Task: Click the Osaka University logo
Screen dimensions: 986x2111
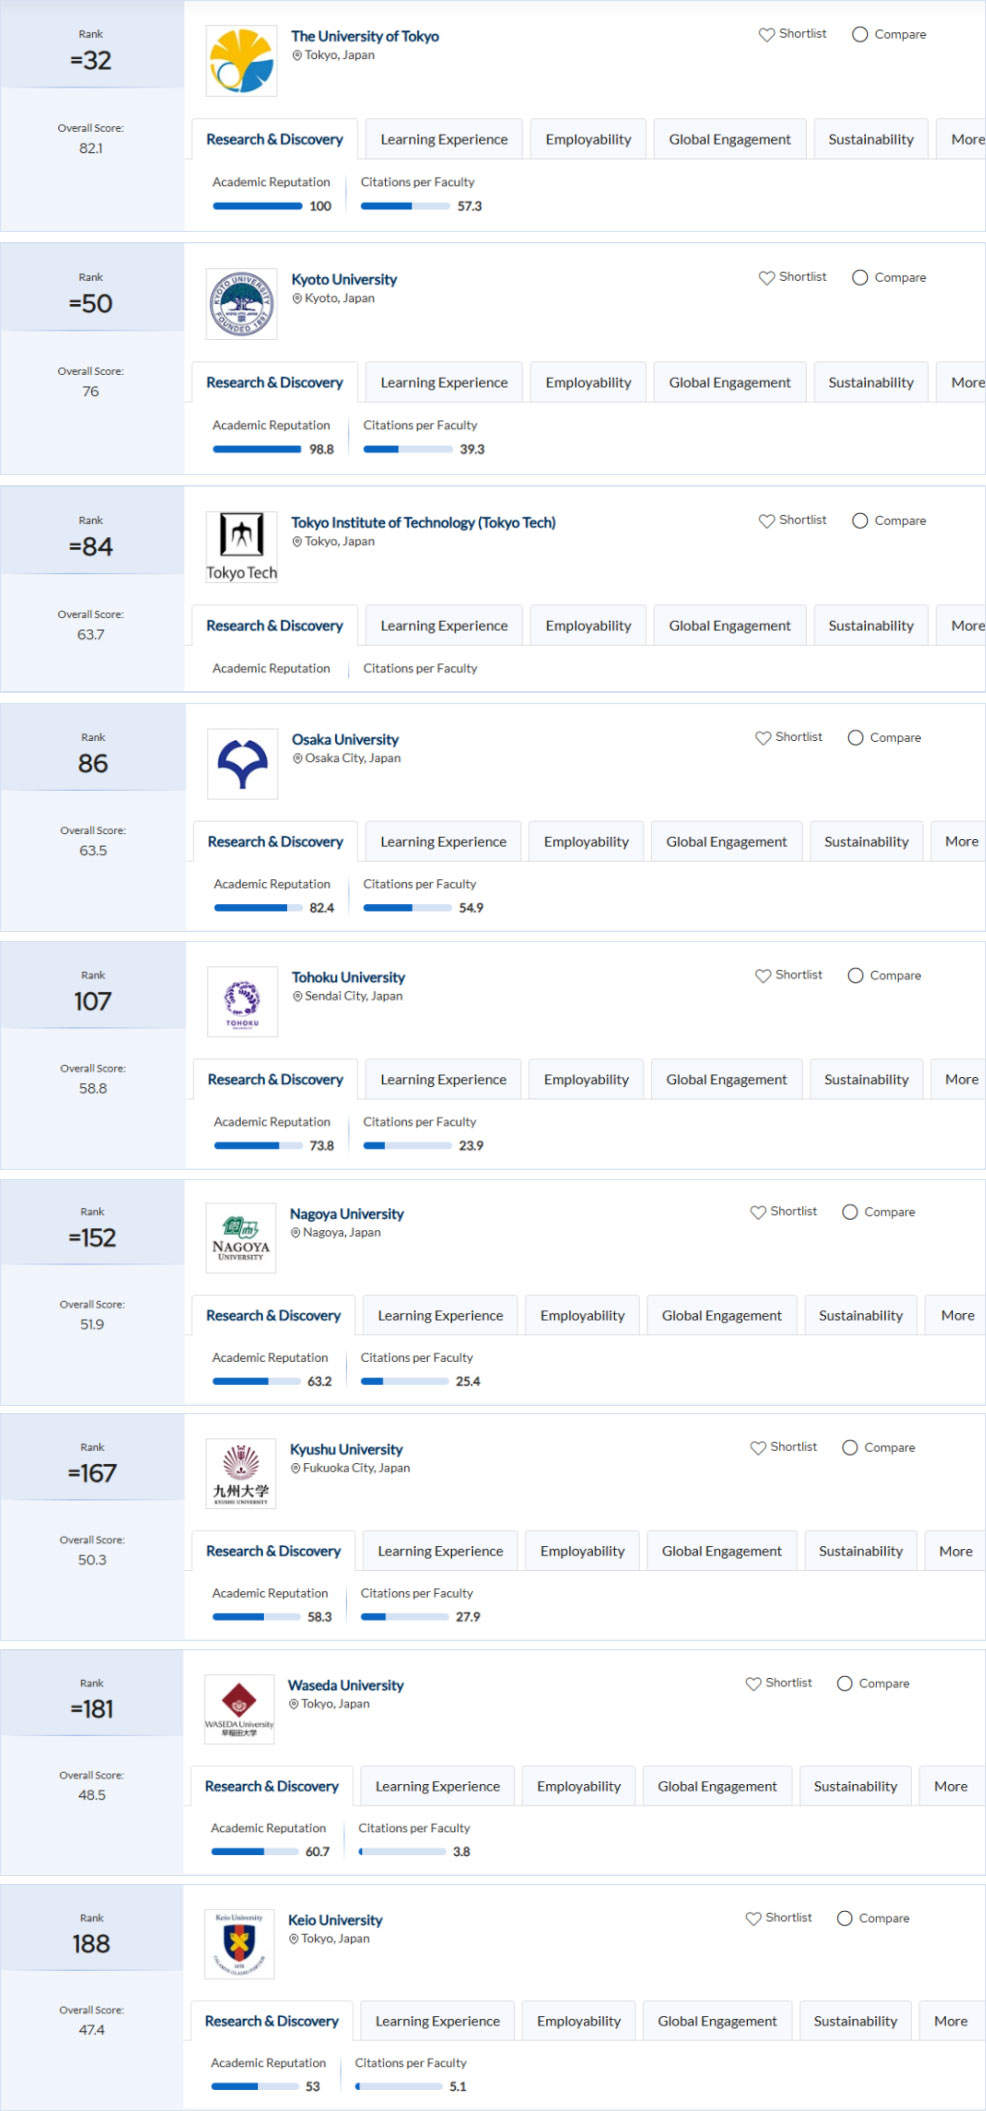Action: pos(242,764)
